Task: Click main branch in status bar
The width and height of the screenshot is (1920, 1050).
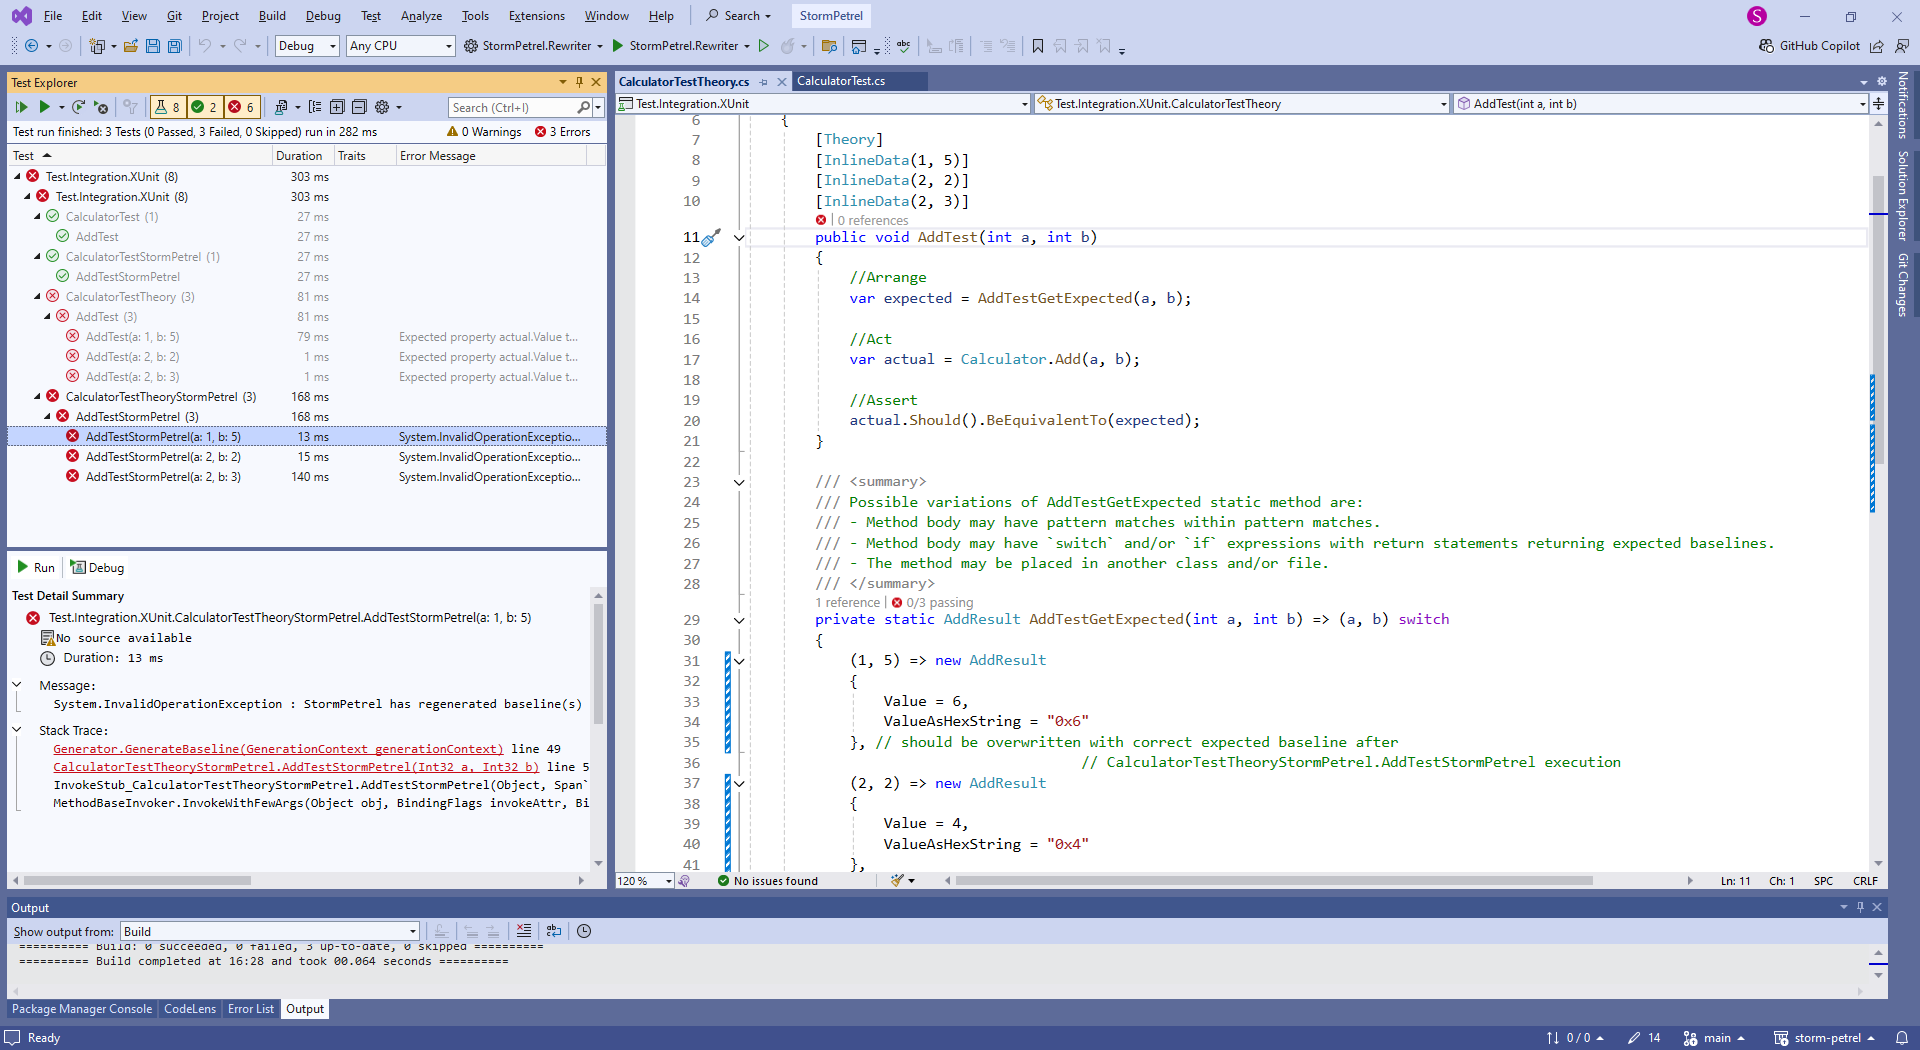Action: pyautogui.click(x=1714, y=1038)
